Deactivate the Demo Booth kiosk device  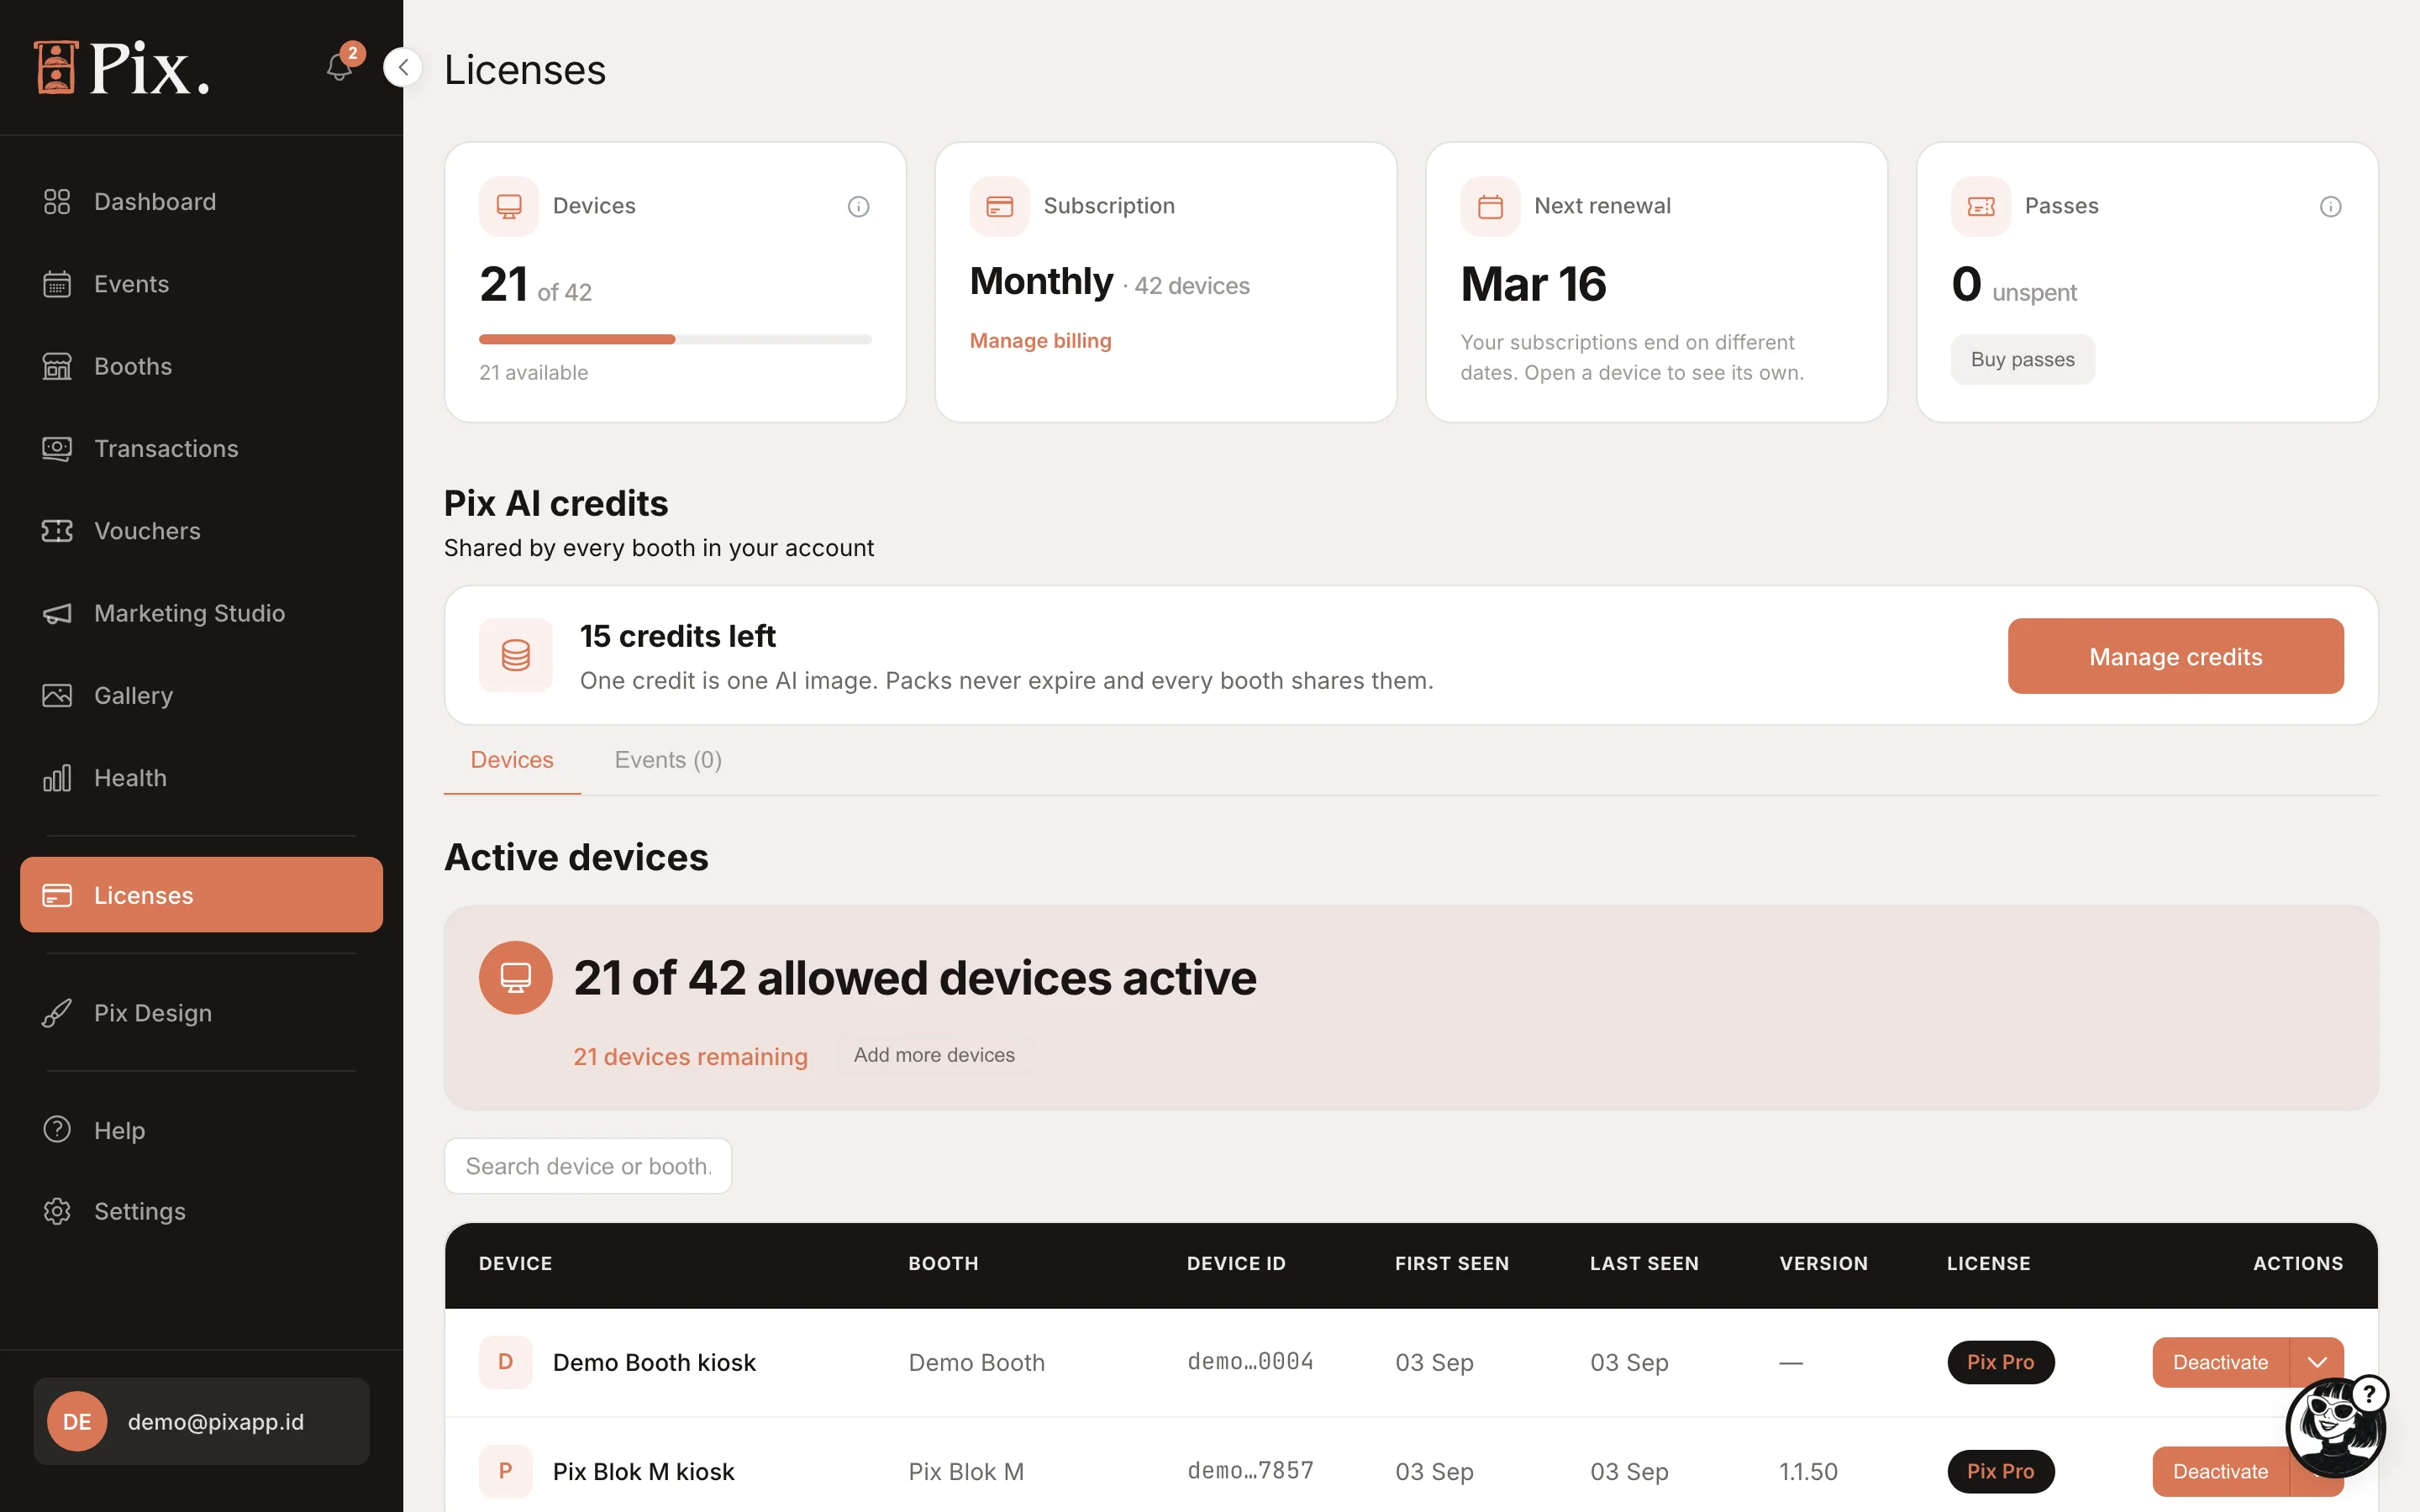pyautogui.click(x=2220, y=1362)
